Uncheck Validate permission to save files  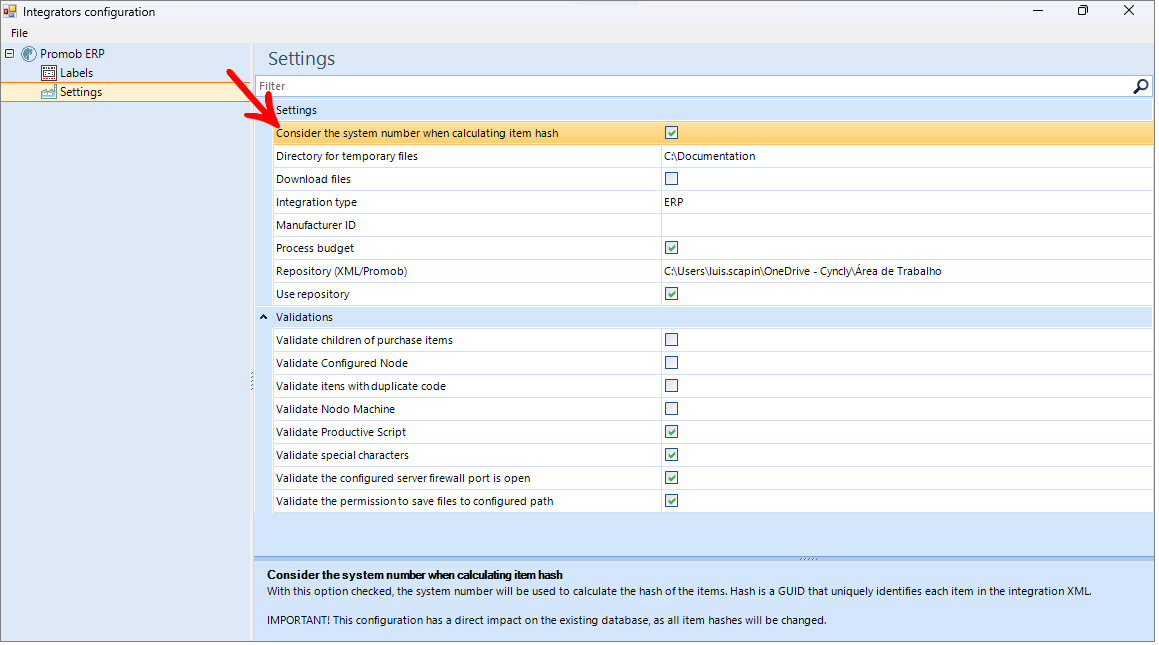point(671,501)
